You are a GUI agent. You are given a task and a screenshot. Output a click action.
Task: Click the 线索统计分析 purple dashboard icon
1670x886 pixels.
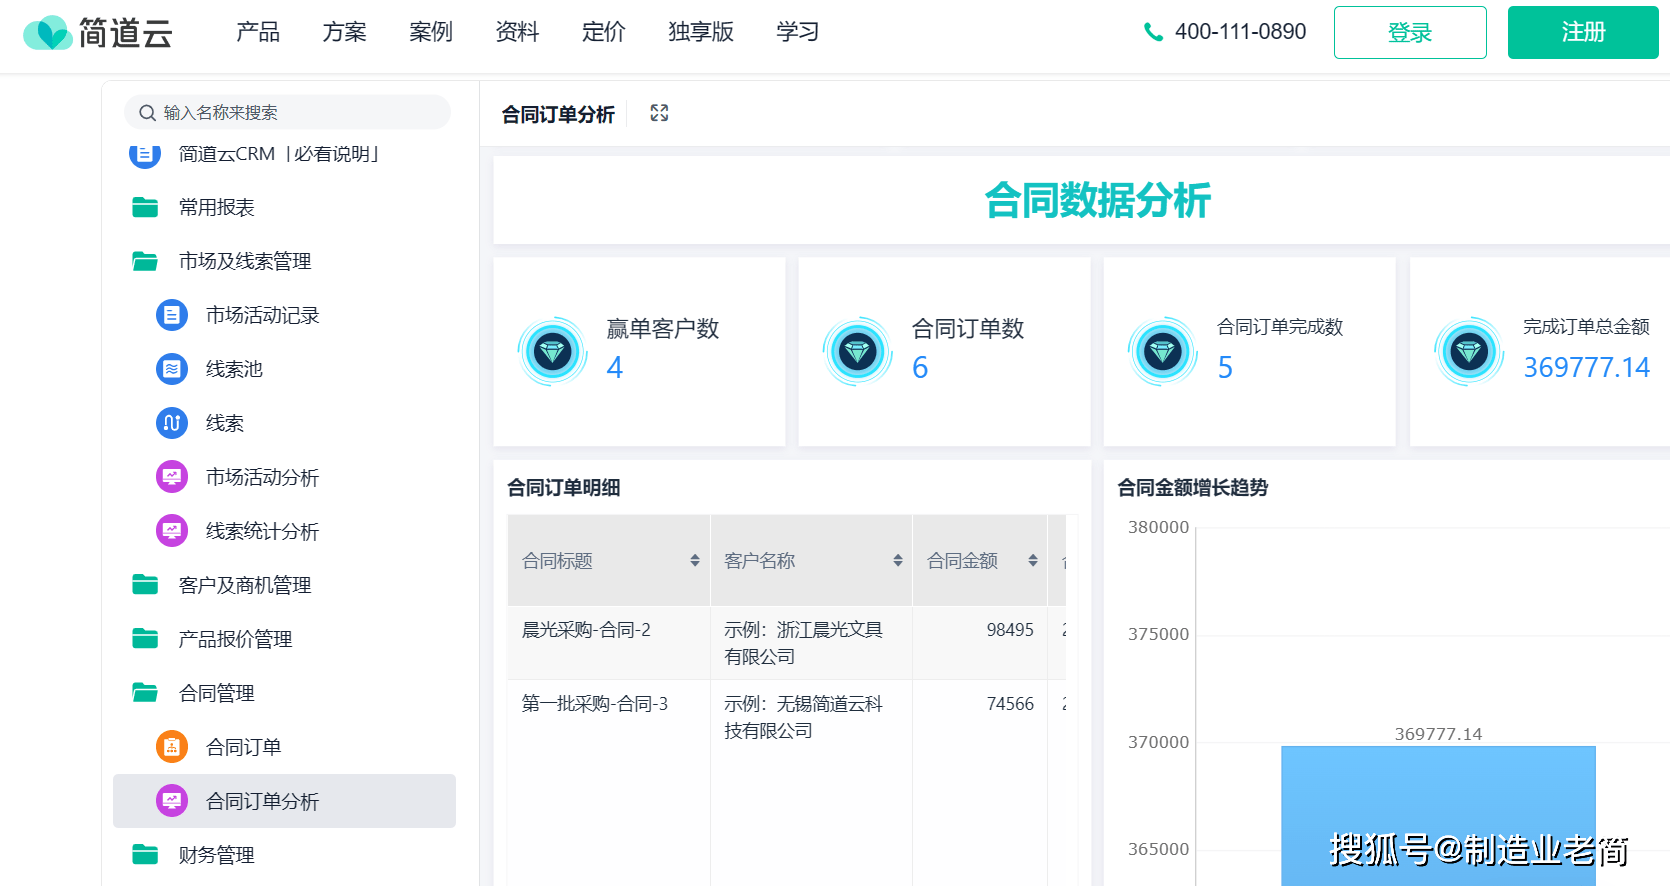coord(172,531)
